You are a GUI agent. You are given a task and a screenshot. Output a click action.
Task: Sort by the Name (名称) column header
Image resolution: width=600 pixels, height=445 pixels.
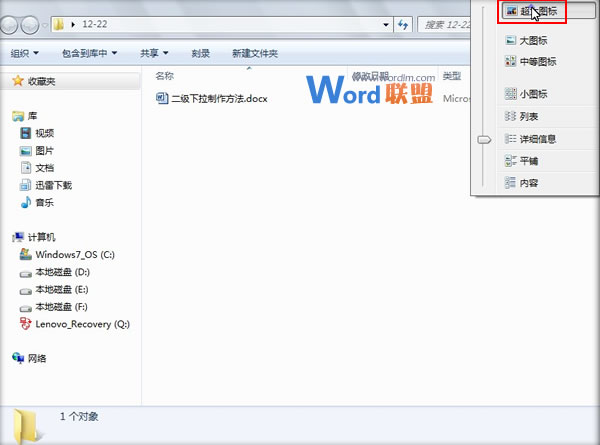click(x=165, y=76)
